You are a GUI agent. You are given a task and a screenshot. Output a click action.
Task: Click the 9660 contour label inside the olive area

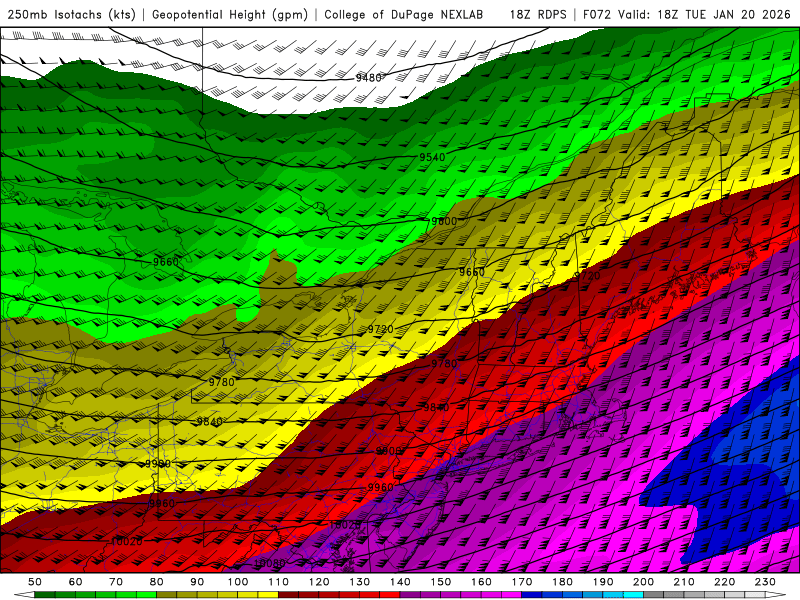click(x=471, y=272)
